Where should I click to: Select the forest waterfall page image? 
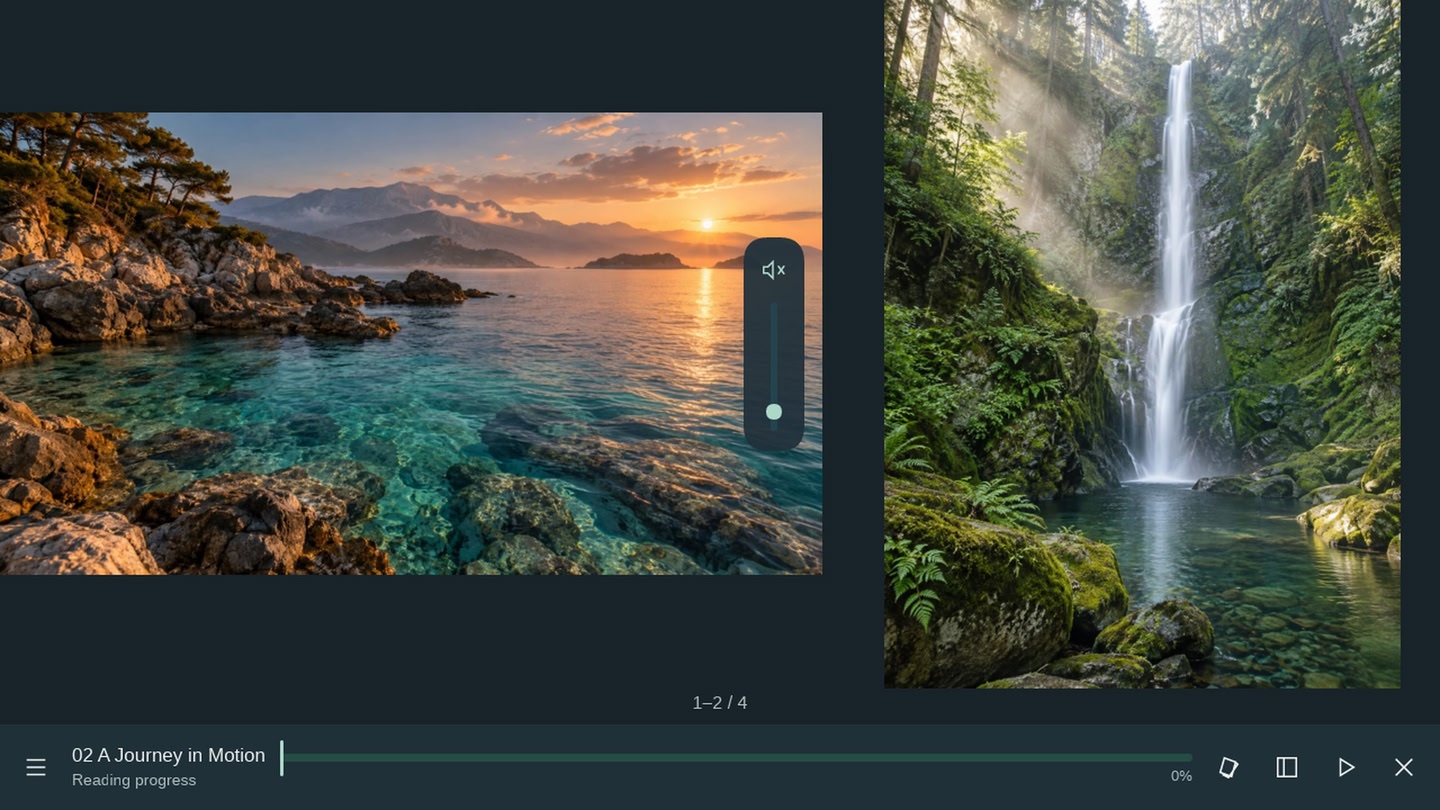point(1142,344)
